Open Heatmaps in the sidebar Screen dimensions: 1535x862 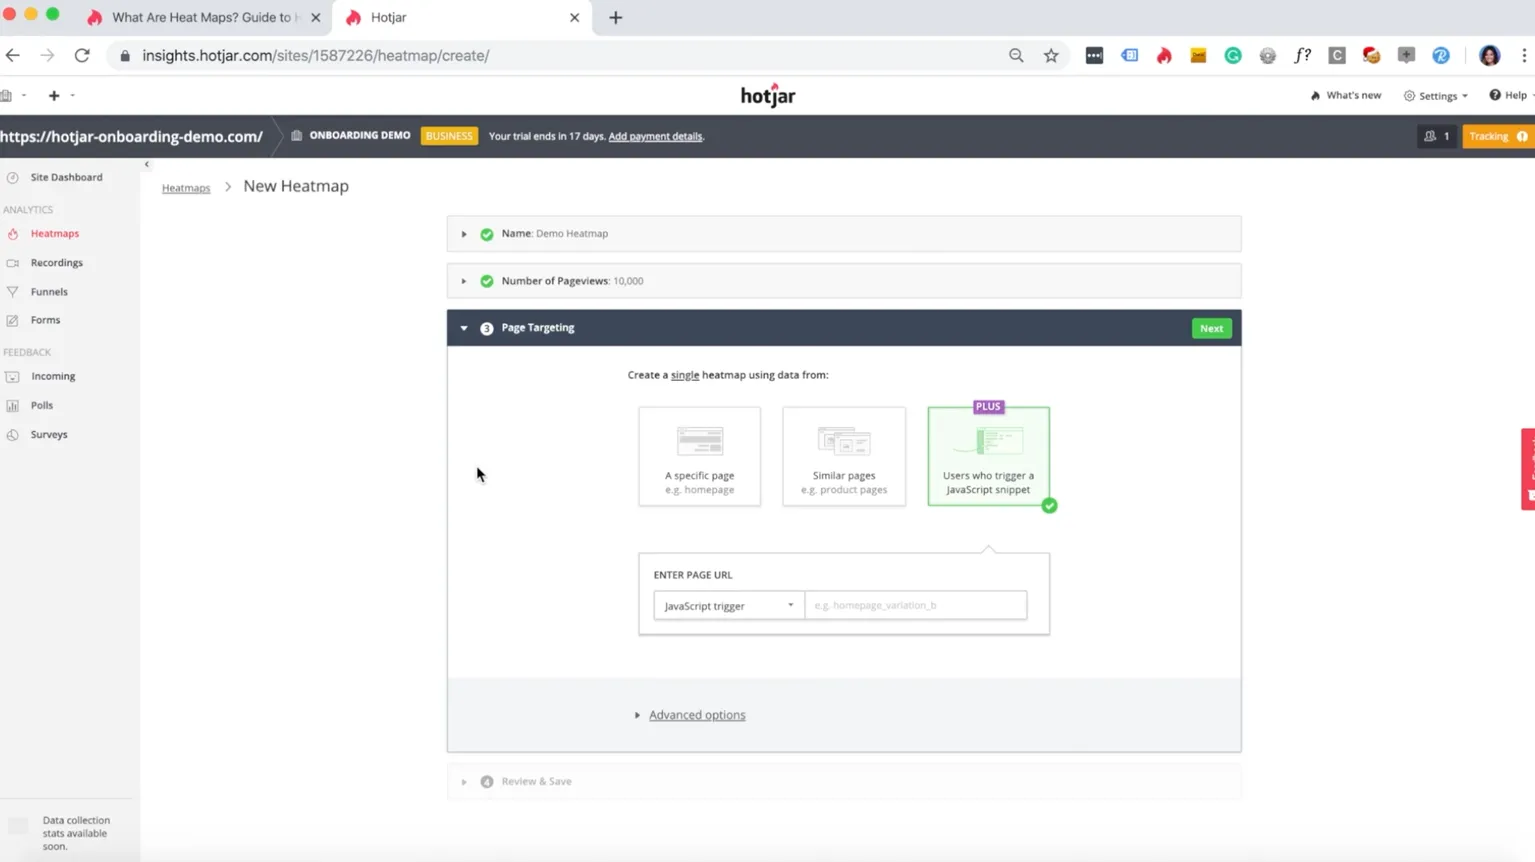pos(54,233)
